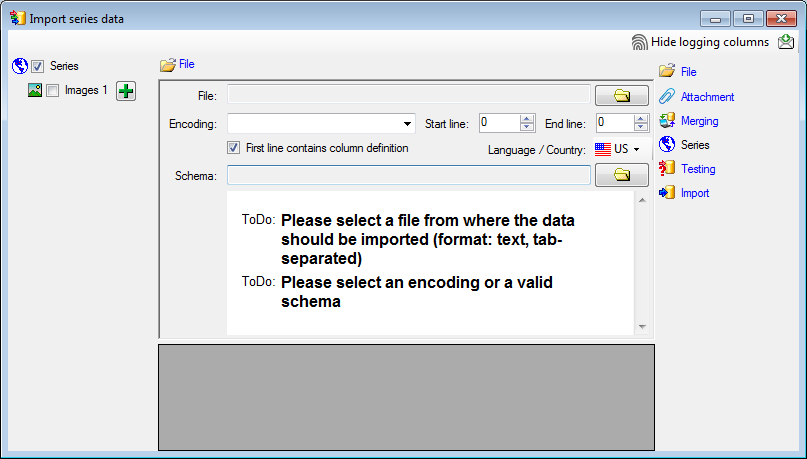The width and height of the screenshot is (807, 459).
Task: Click the ToDo list scroll up arrow
Action: click(x=642, y=200)
